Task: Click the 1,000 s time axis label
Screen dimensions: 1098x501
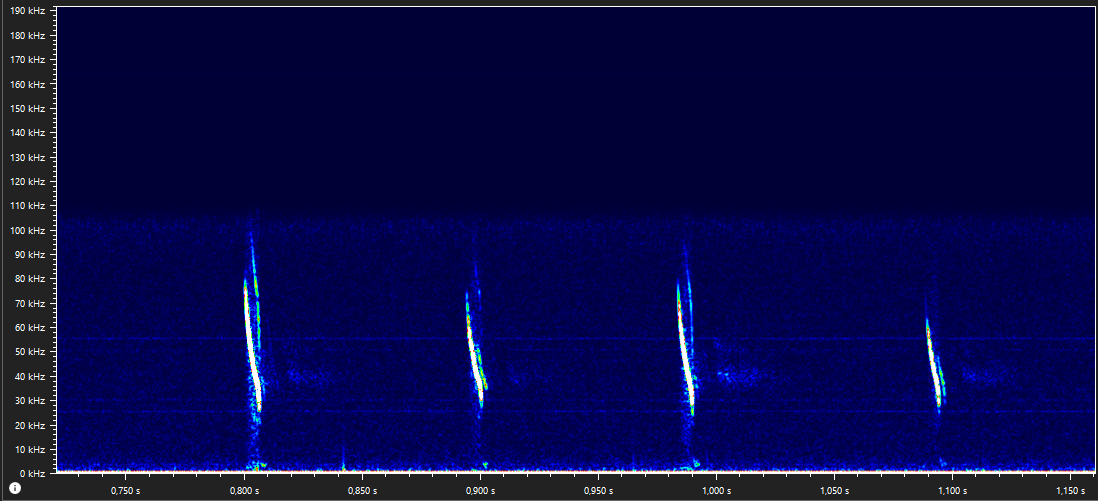Action: pyautogui.click(x=714, y=491)
